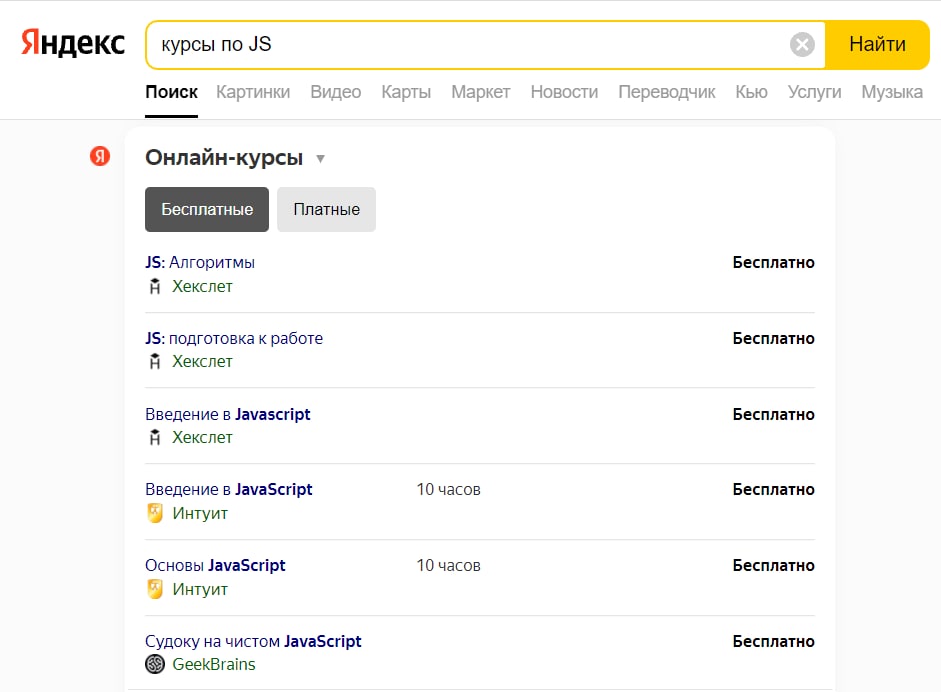Click 10 часов in Введение в JavaScript row

(x=449, y=490)
